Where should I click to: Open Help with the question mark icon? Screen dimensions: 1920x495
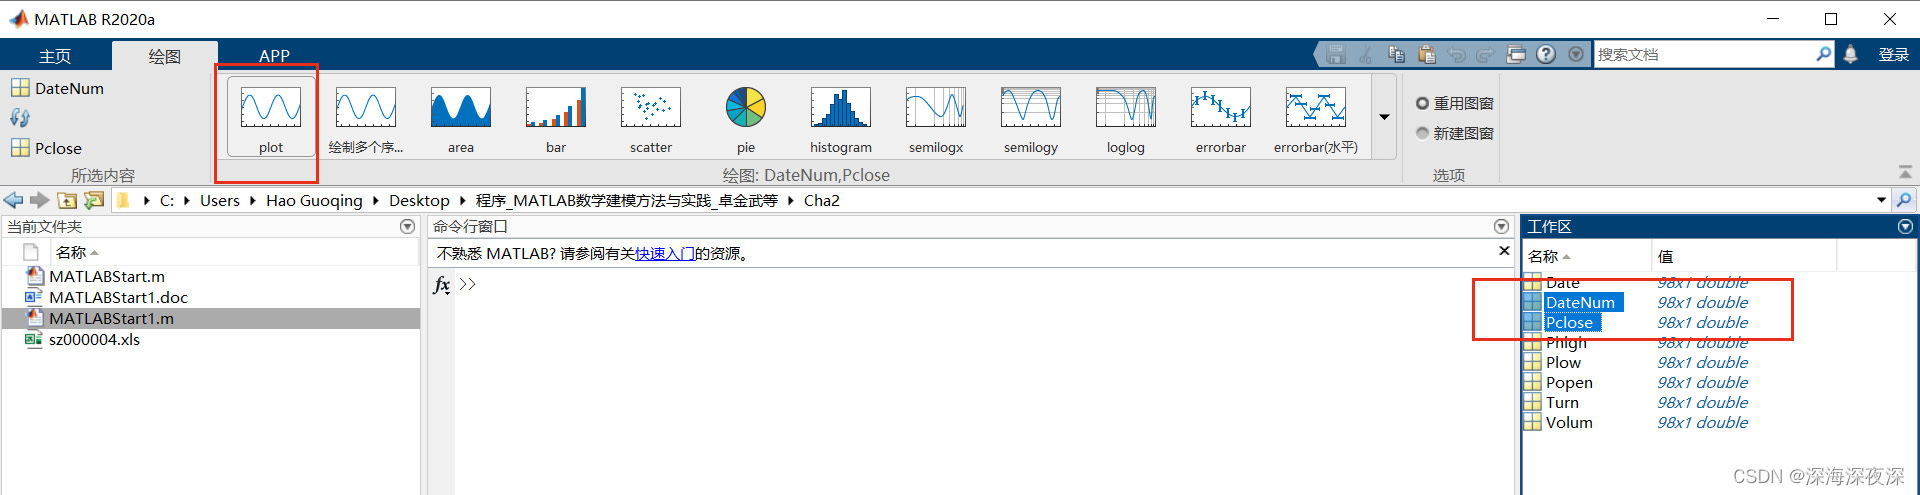[x=1546, y=55]
